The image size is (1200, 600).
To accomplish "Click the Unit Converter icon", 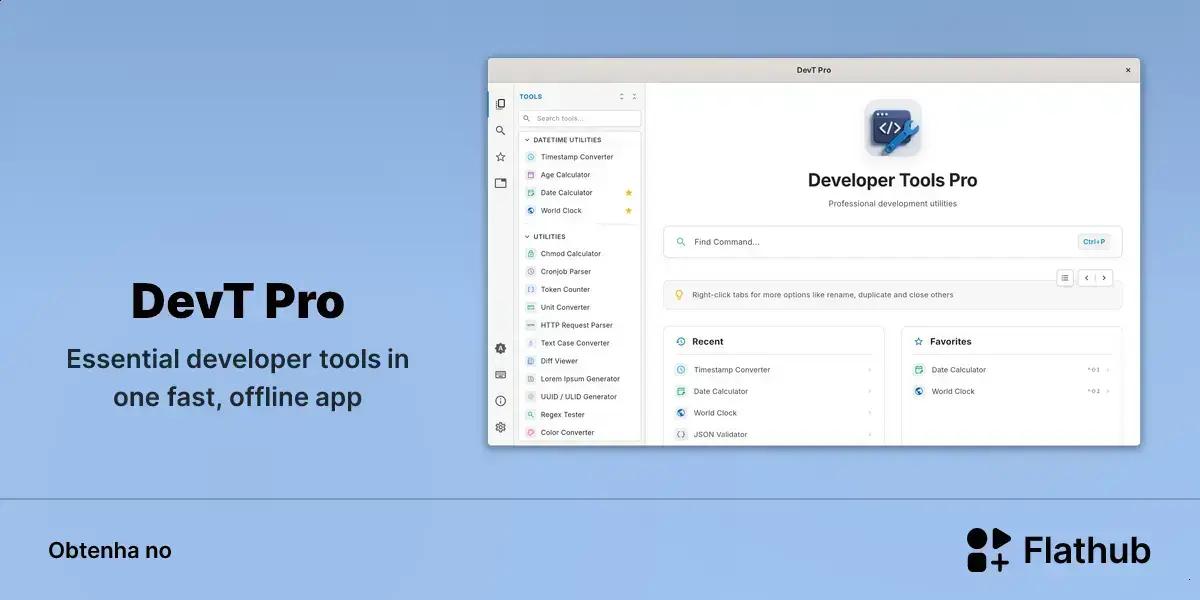I will coord(531,308).
